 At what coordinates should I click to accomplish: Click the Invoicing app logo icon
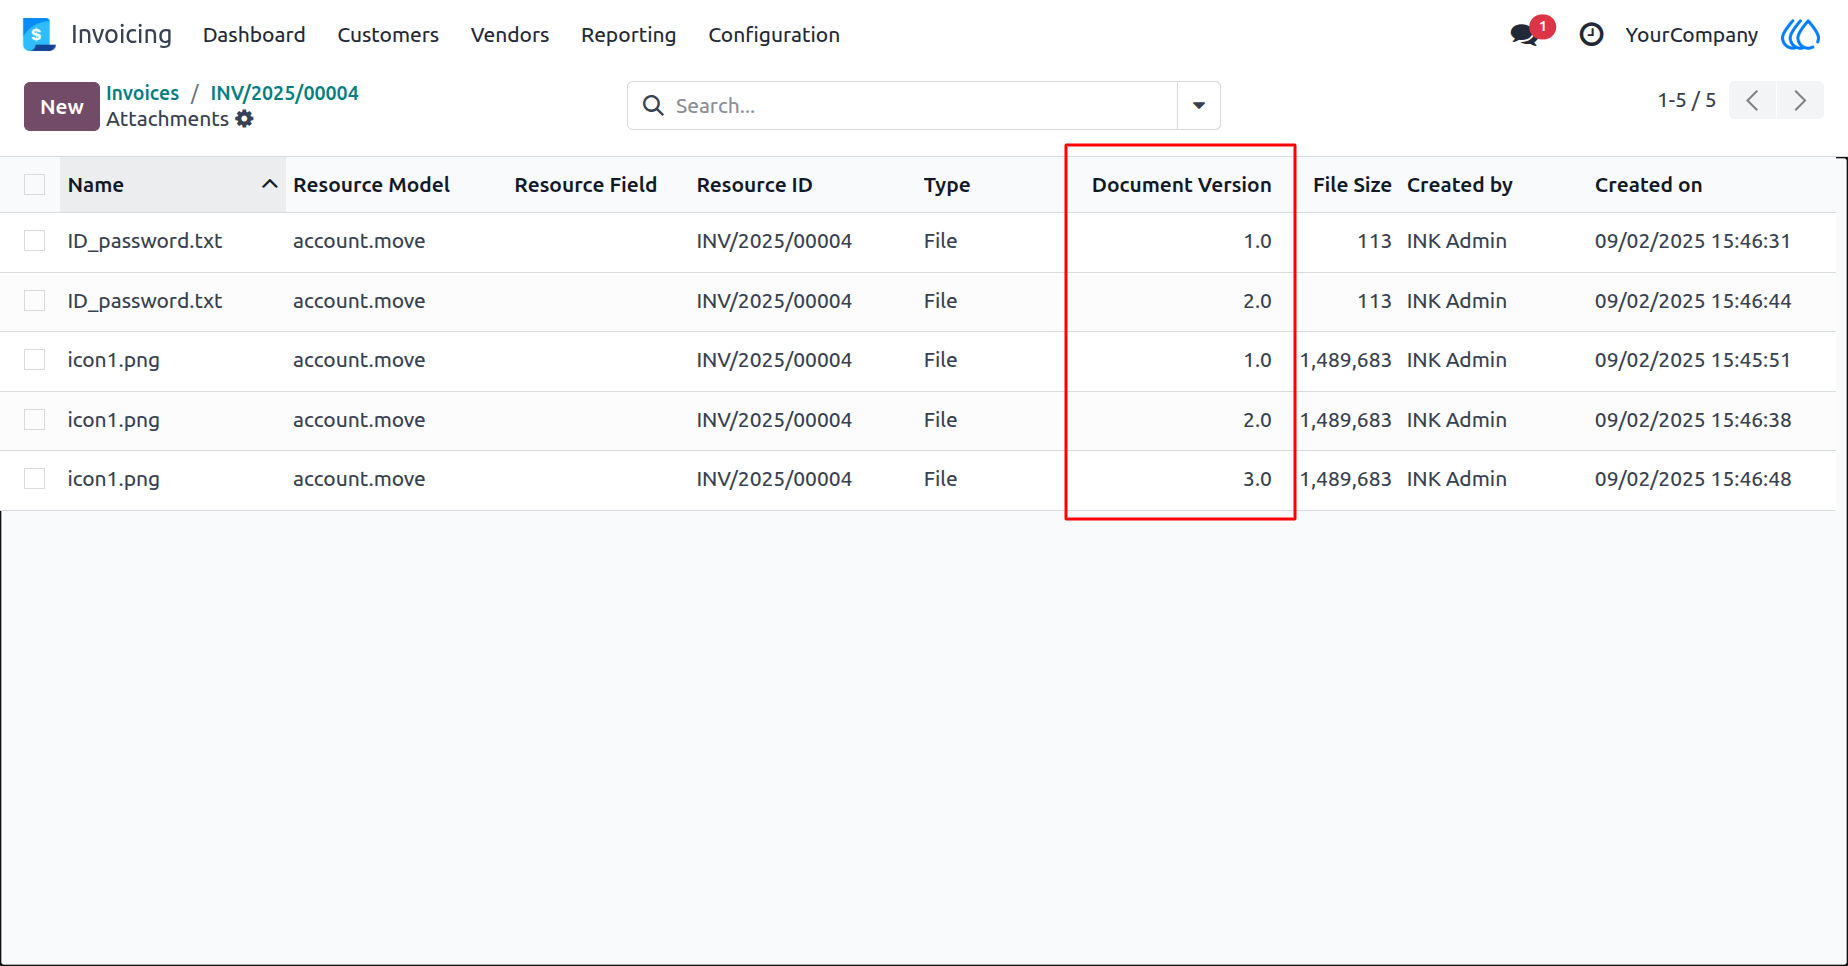(x=38, y=34)
